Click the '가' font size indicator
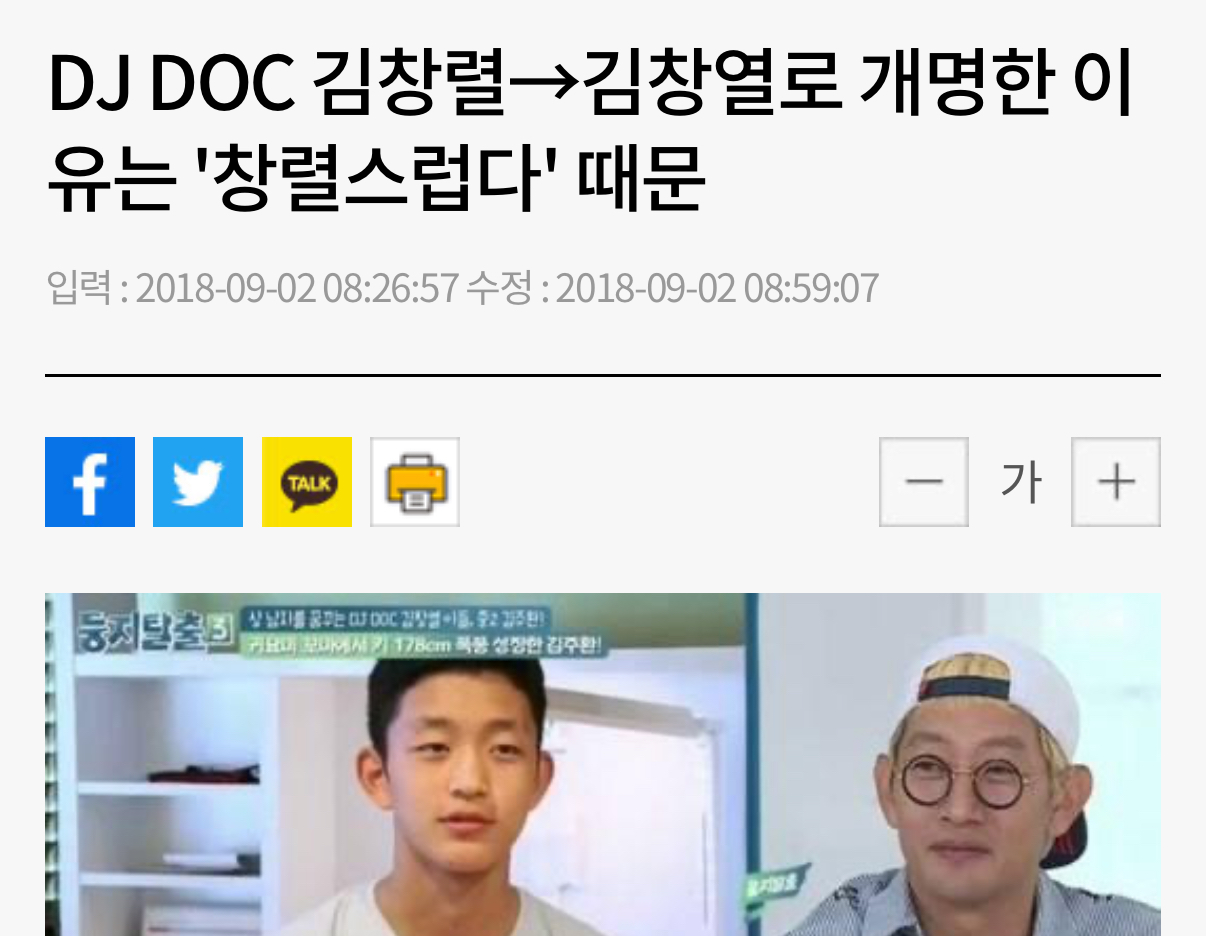The image size is (1206, 936). pos(1021,483)
